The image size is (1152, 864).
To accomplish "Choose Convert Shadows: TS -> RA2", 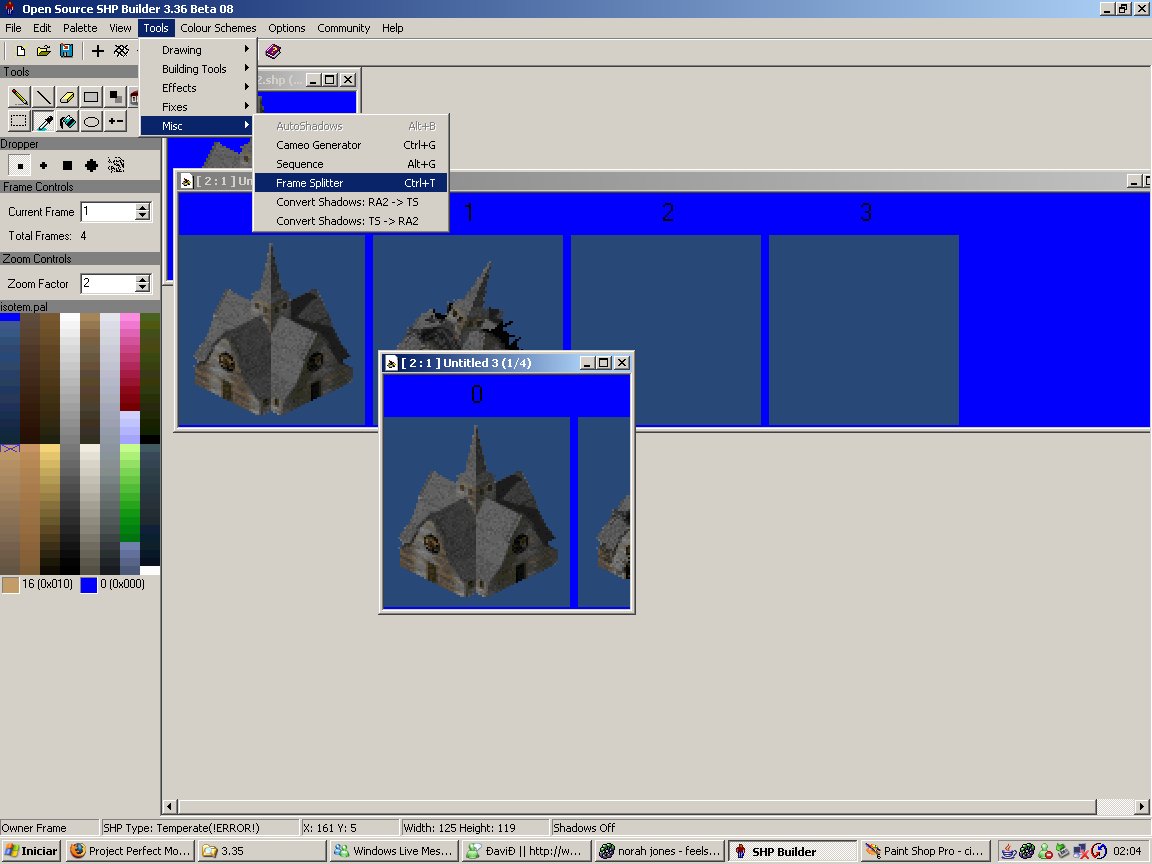I will (350, 221).
